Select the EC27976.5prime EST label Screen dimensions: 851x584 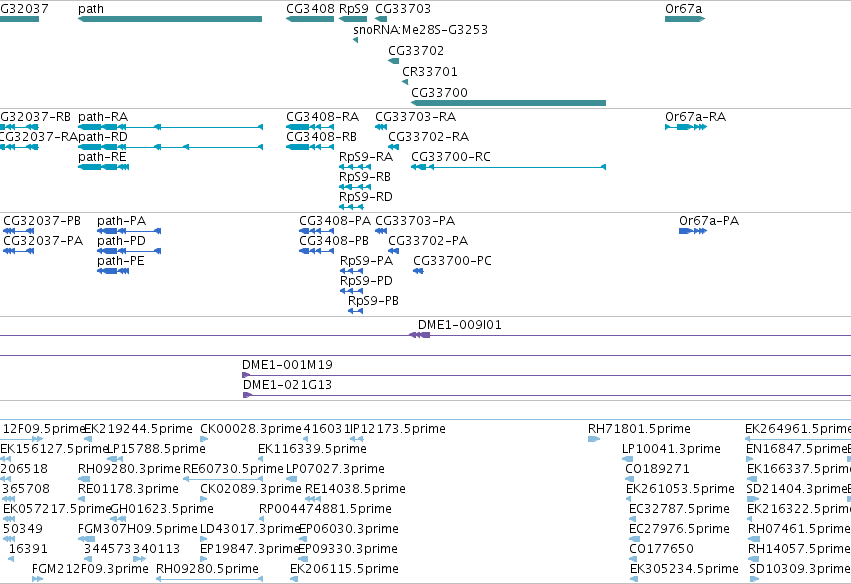tap(679, 529)
